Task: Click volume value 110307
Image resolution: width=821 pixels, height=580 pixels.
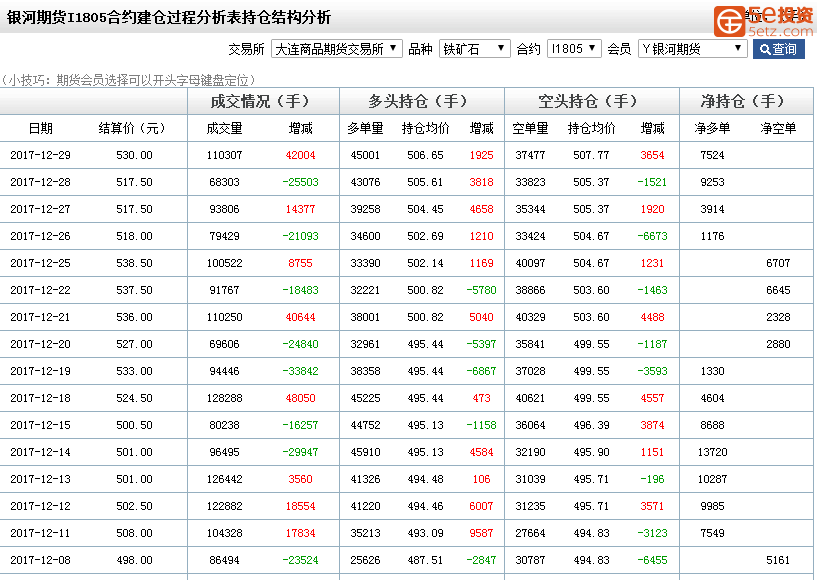Action: 224,155
